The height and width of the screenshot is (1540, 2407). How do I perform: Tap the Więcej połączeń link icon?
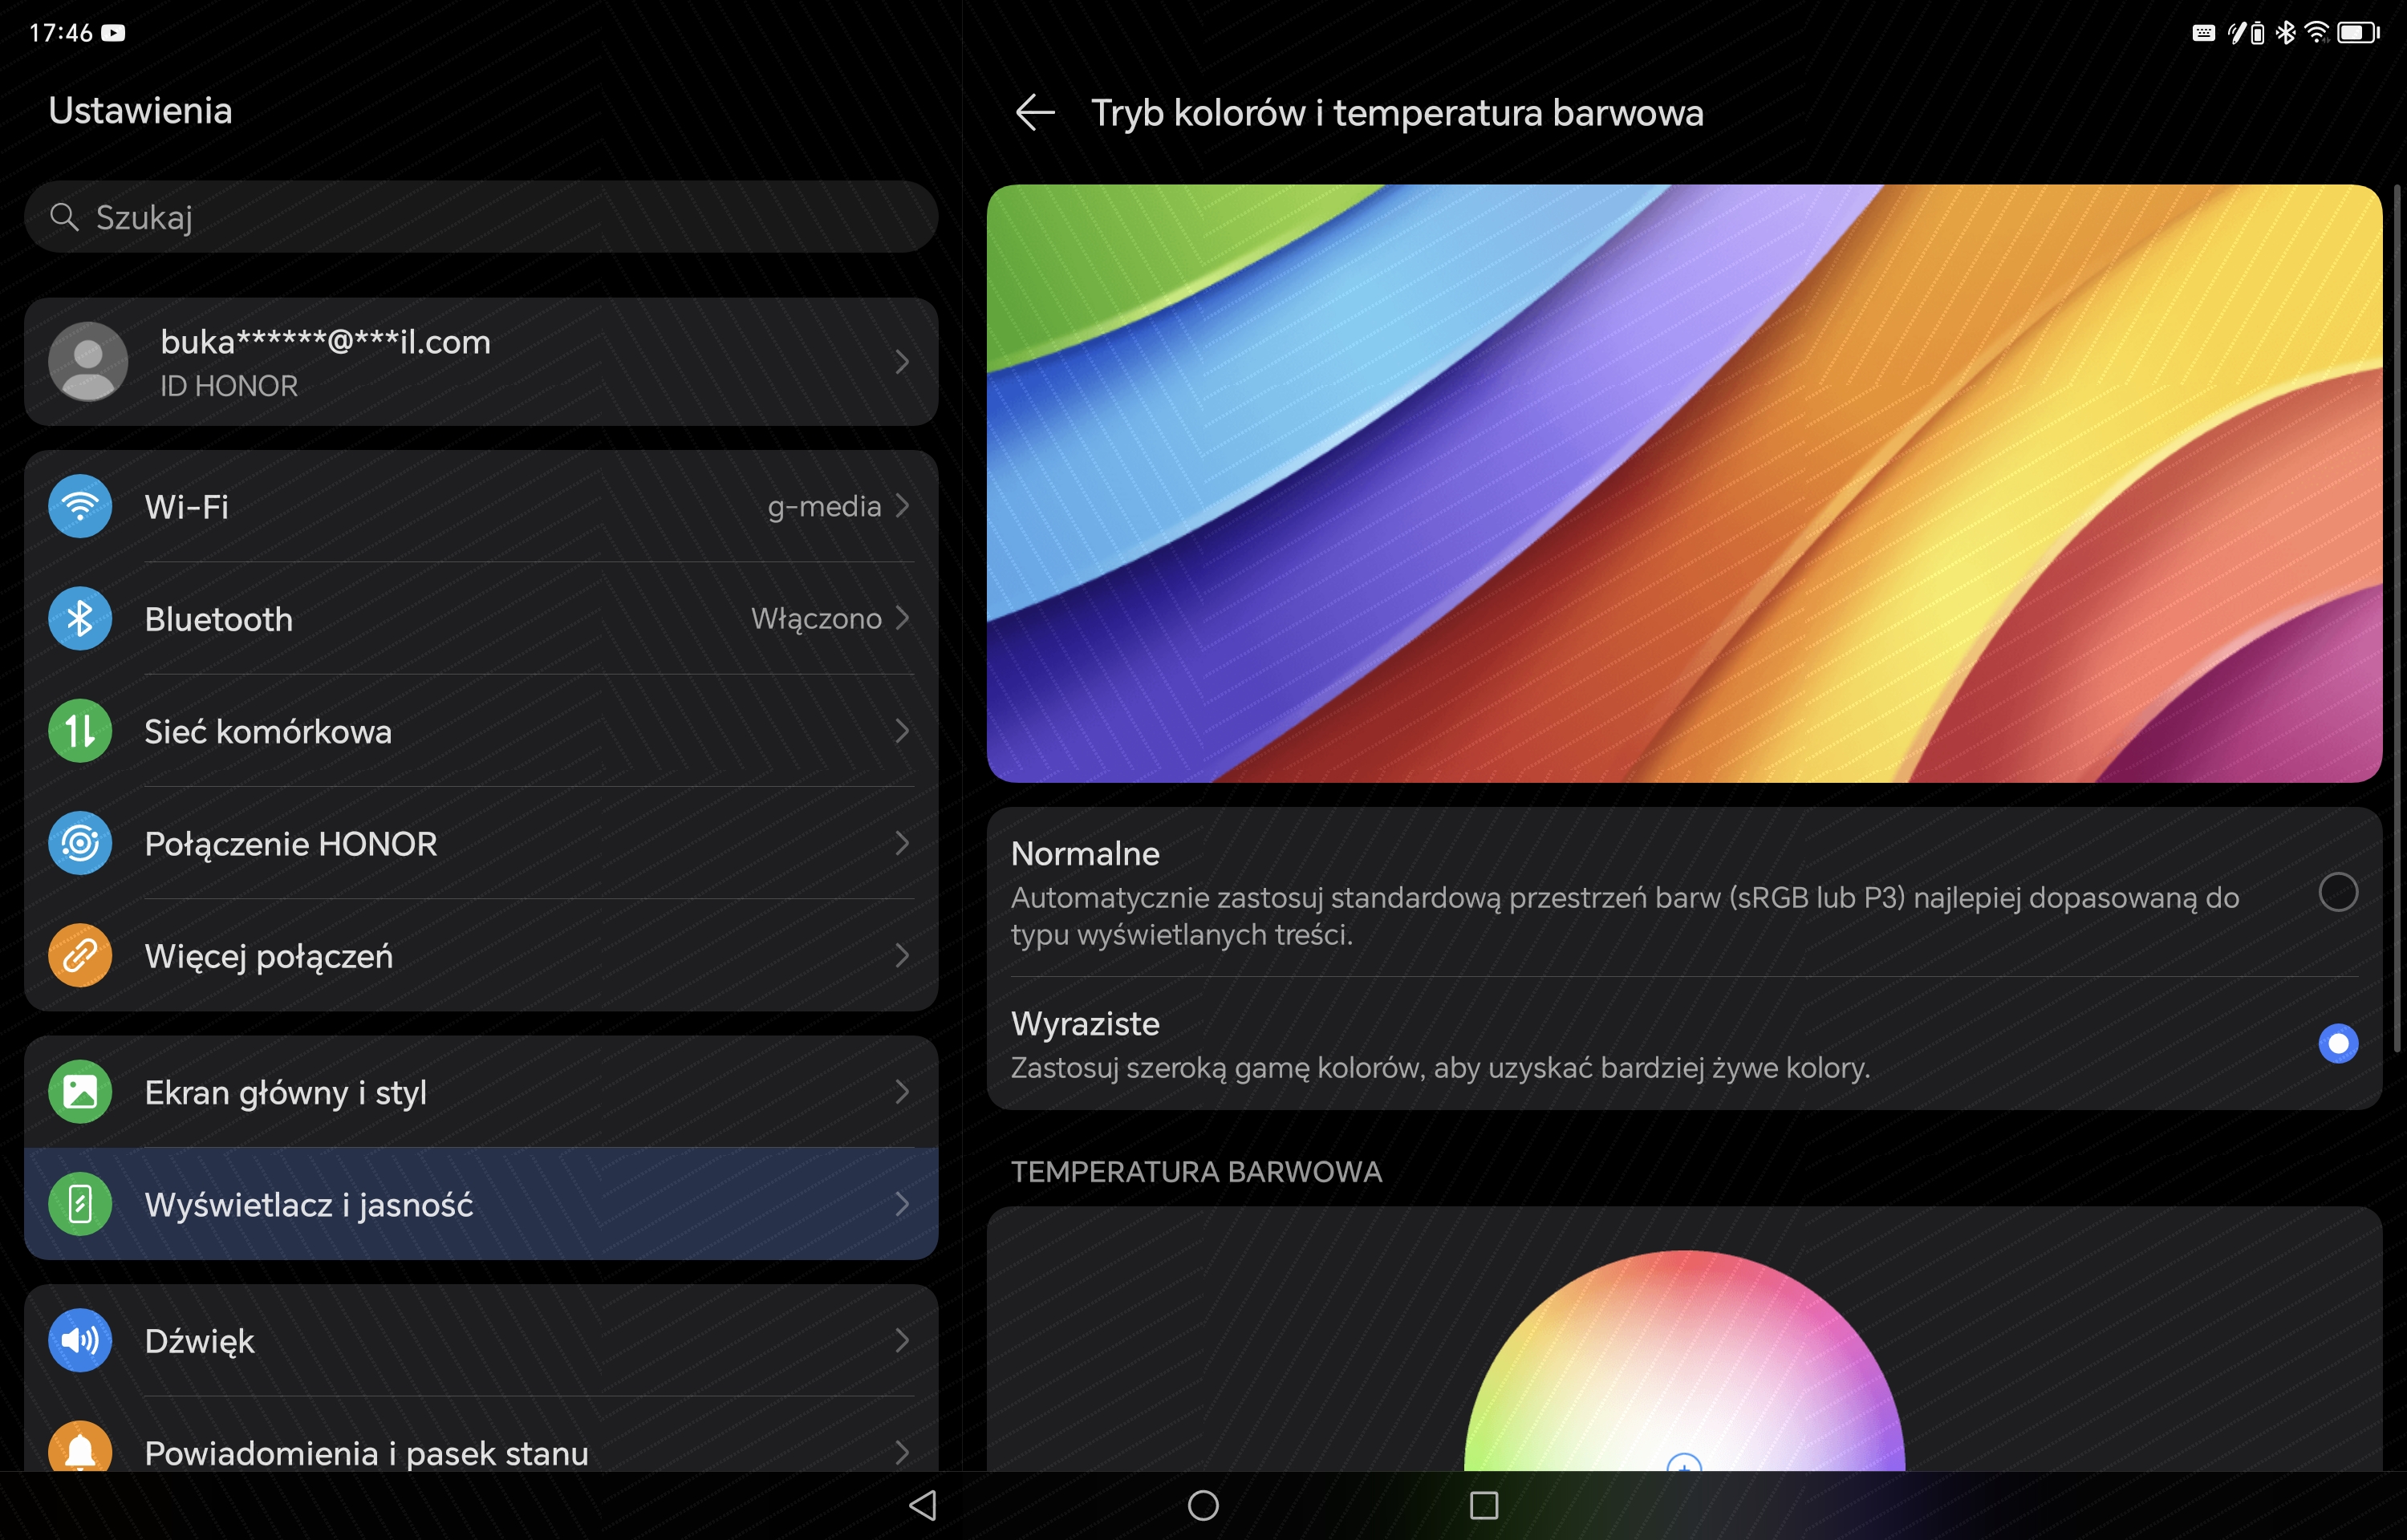[80, 956]
